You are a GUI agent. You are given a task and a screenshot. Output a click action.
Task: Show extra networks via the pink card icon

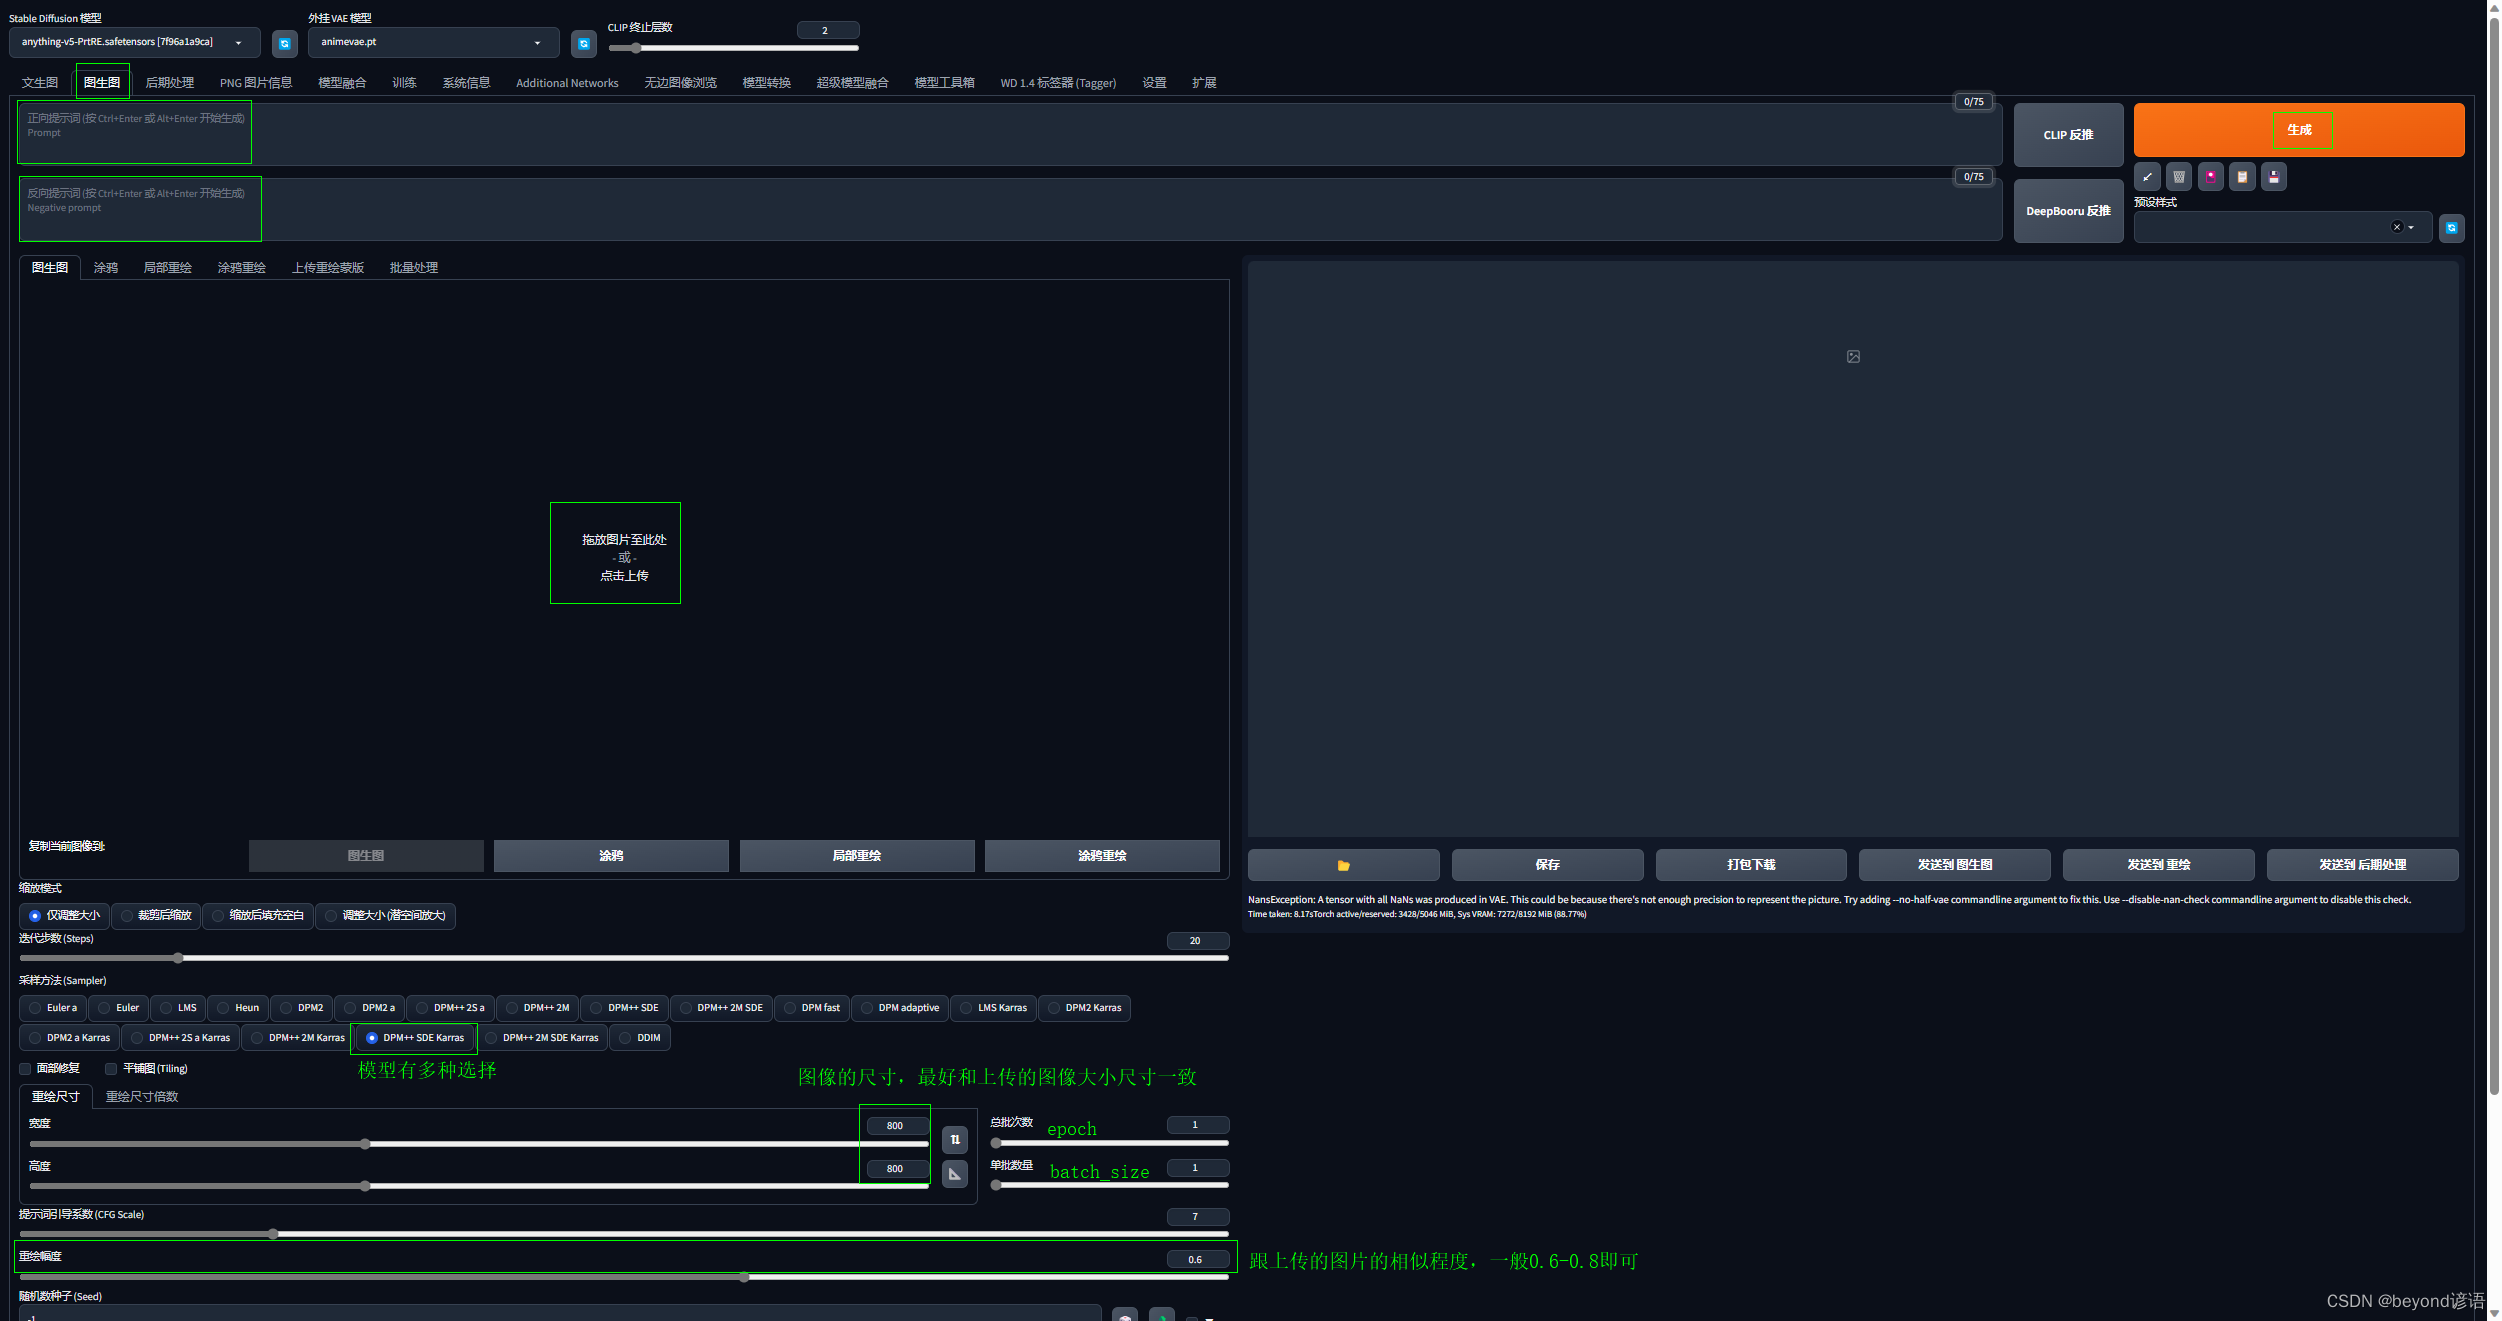point(2211,177)
